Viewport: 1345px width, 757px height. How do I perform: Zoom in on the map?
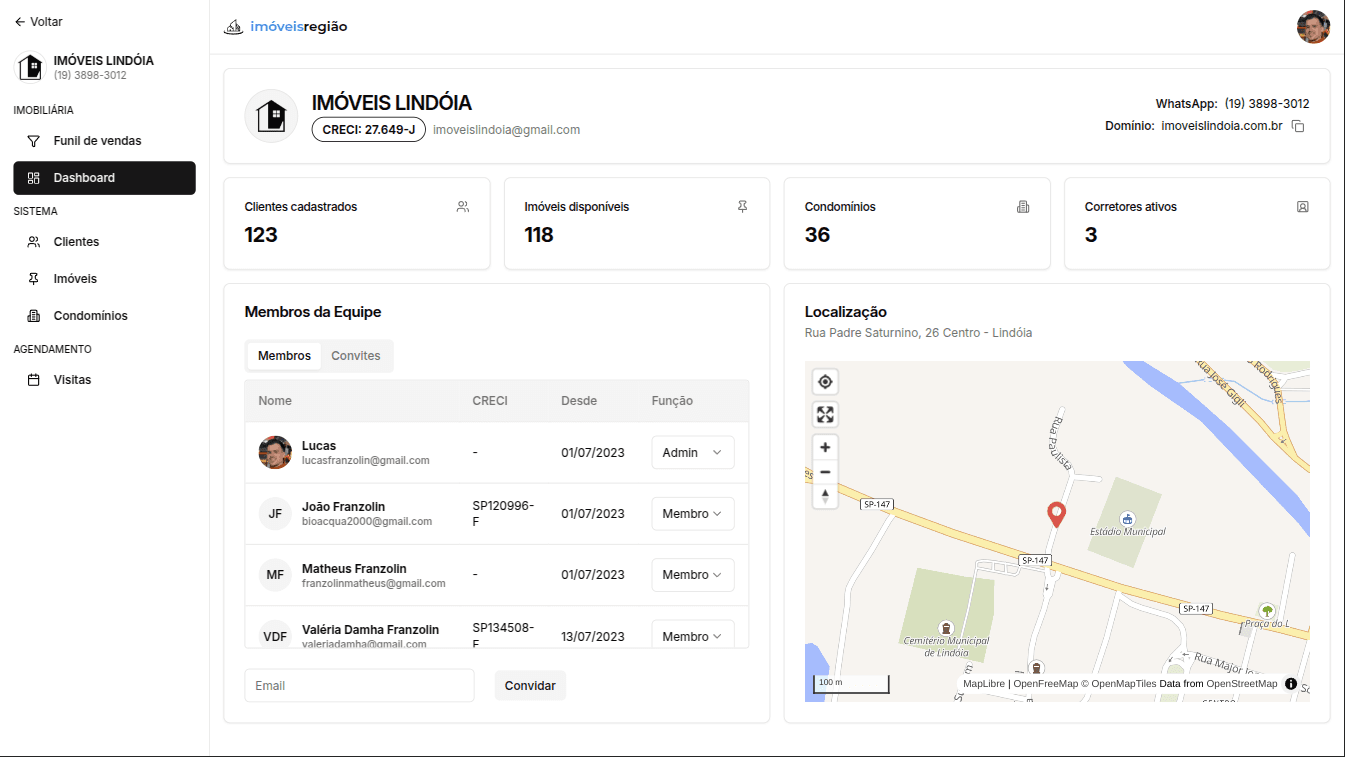coord(825,447)
